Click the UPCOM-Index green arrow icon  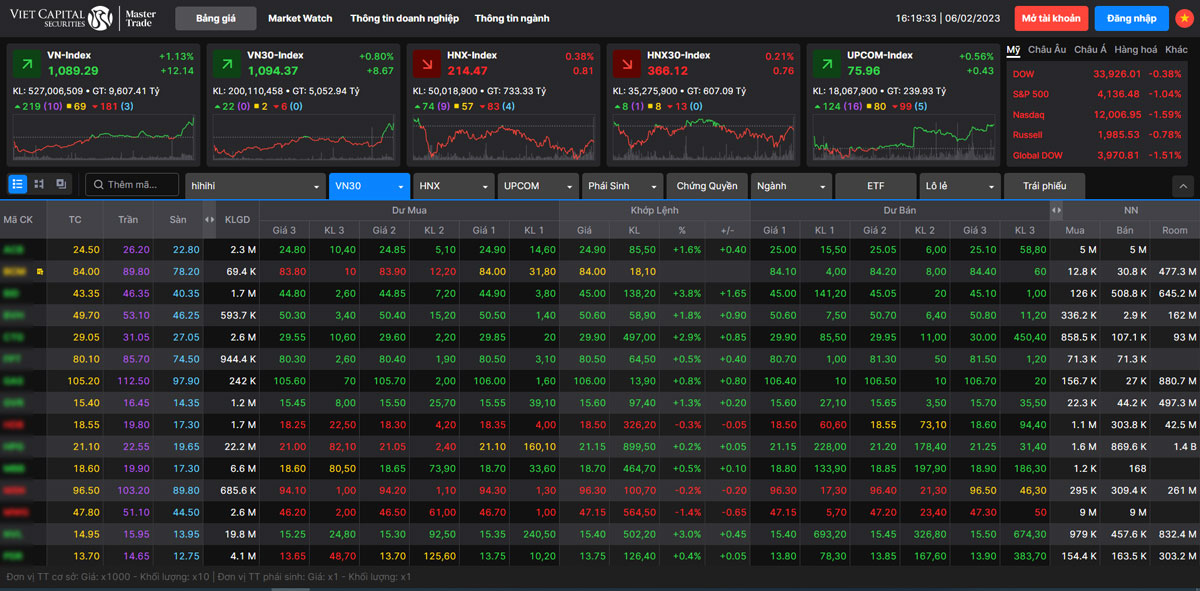coord(826,63)
